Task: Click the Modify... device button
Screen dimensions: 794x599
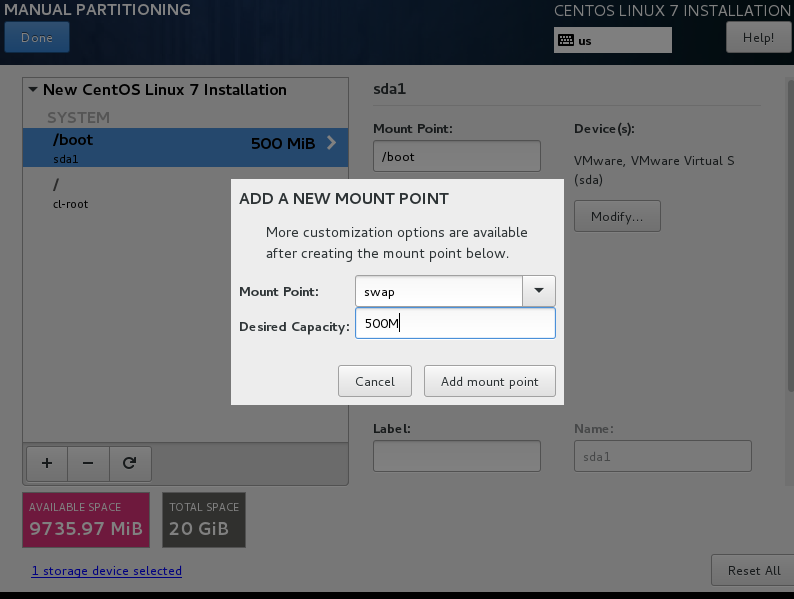Action: click(617, 216)
